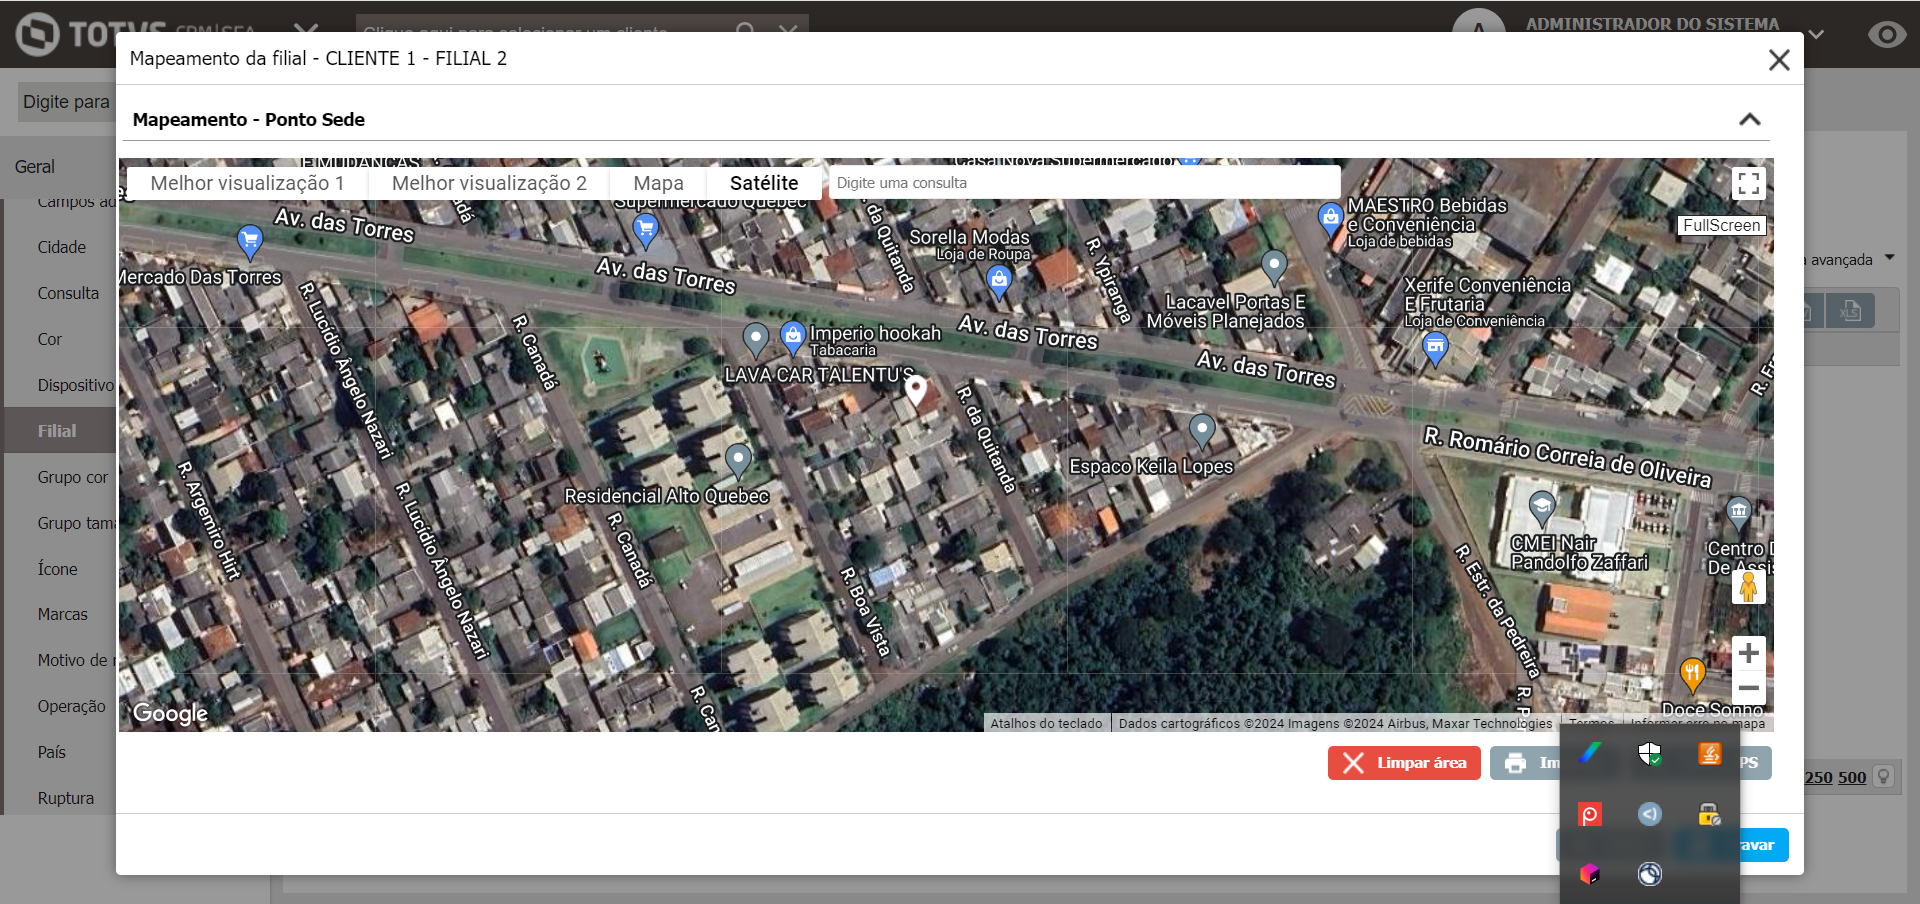Open Filial in the sidebar menu
This screenshot has height=904, width=1920.
tap(57, 431)
